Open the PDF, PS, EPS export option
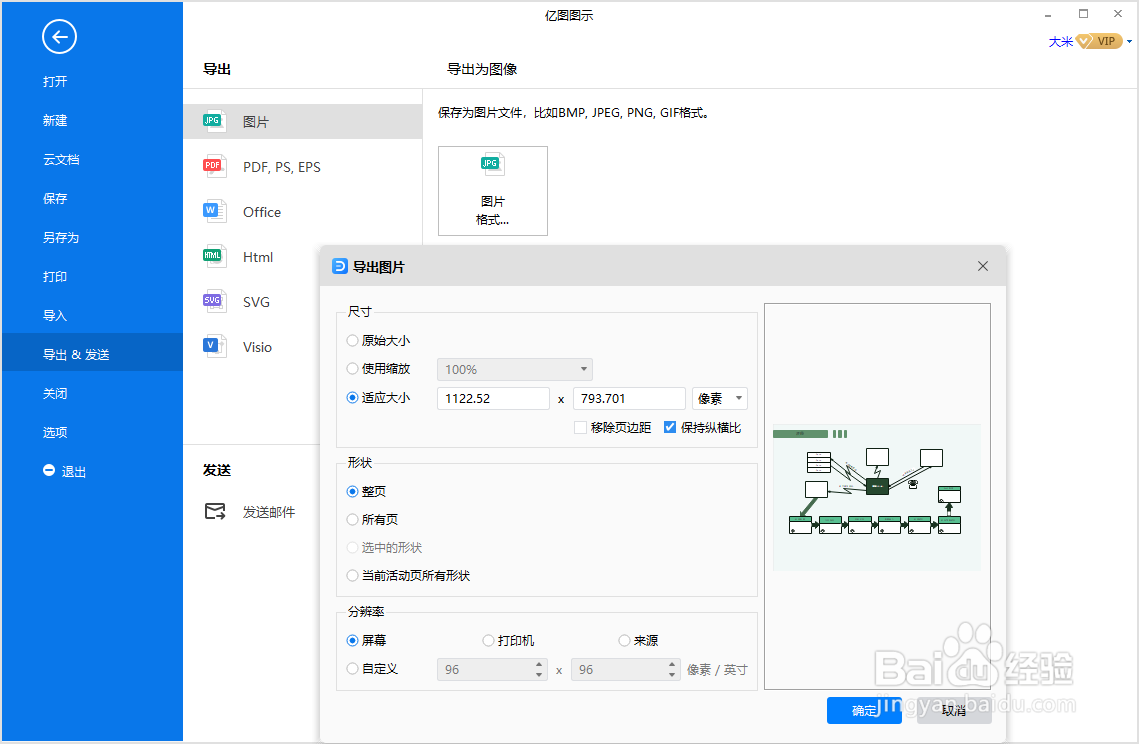The height and width of the screenshot is (744, 1139). click(213, 166)
